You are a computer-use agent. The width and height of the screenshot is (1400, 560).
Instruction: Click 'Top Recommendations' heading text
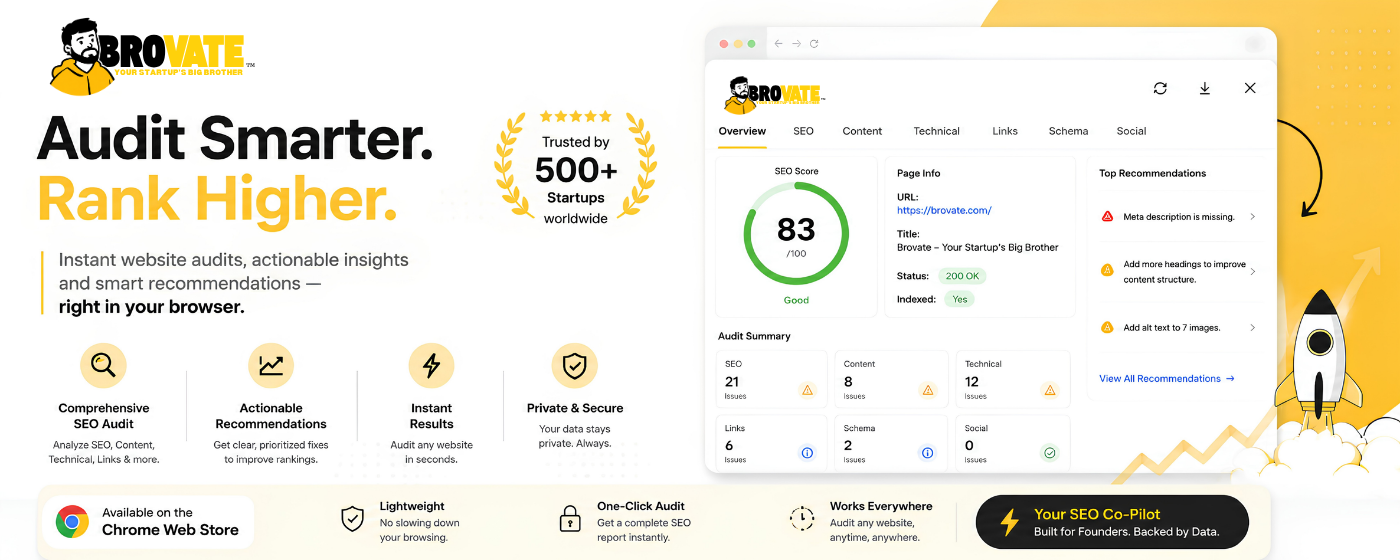click(1152, 173)
